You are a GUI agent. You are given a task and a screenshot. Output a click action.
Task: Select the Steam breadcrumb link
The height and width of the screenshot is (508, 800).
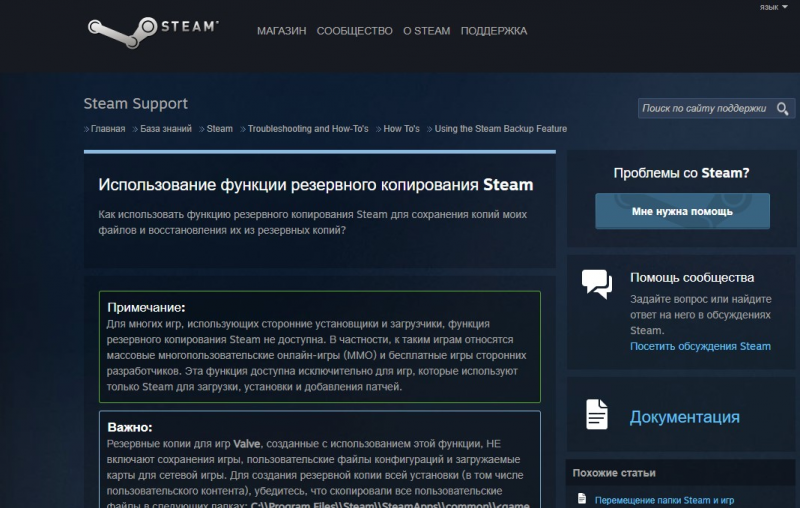click(219, 129)
